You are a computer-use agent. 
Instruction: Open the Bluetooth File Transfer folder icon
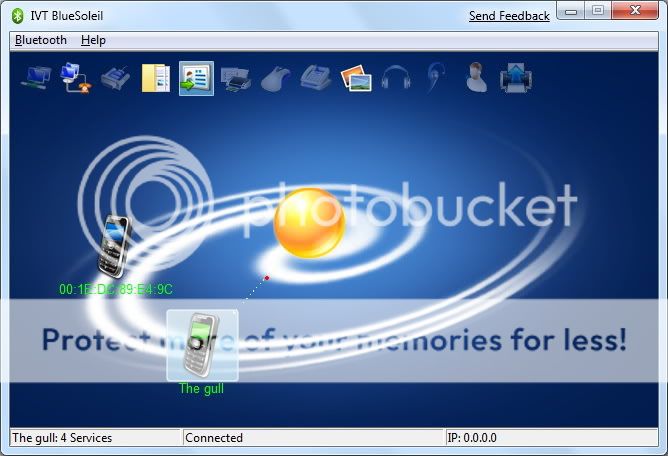click(x=156, y=78)
